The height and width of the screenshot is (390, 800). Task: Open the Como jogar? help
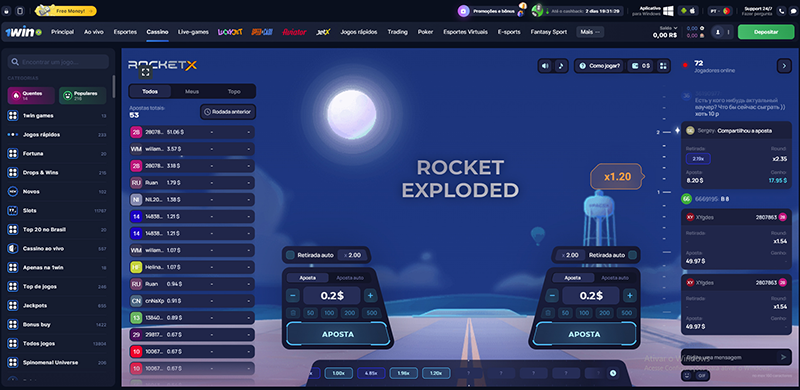pos(600,66)
